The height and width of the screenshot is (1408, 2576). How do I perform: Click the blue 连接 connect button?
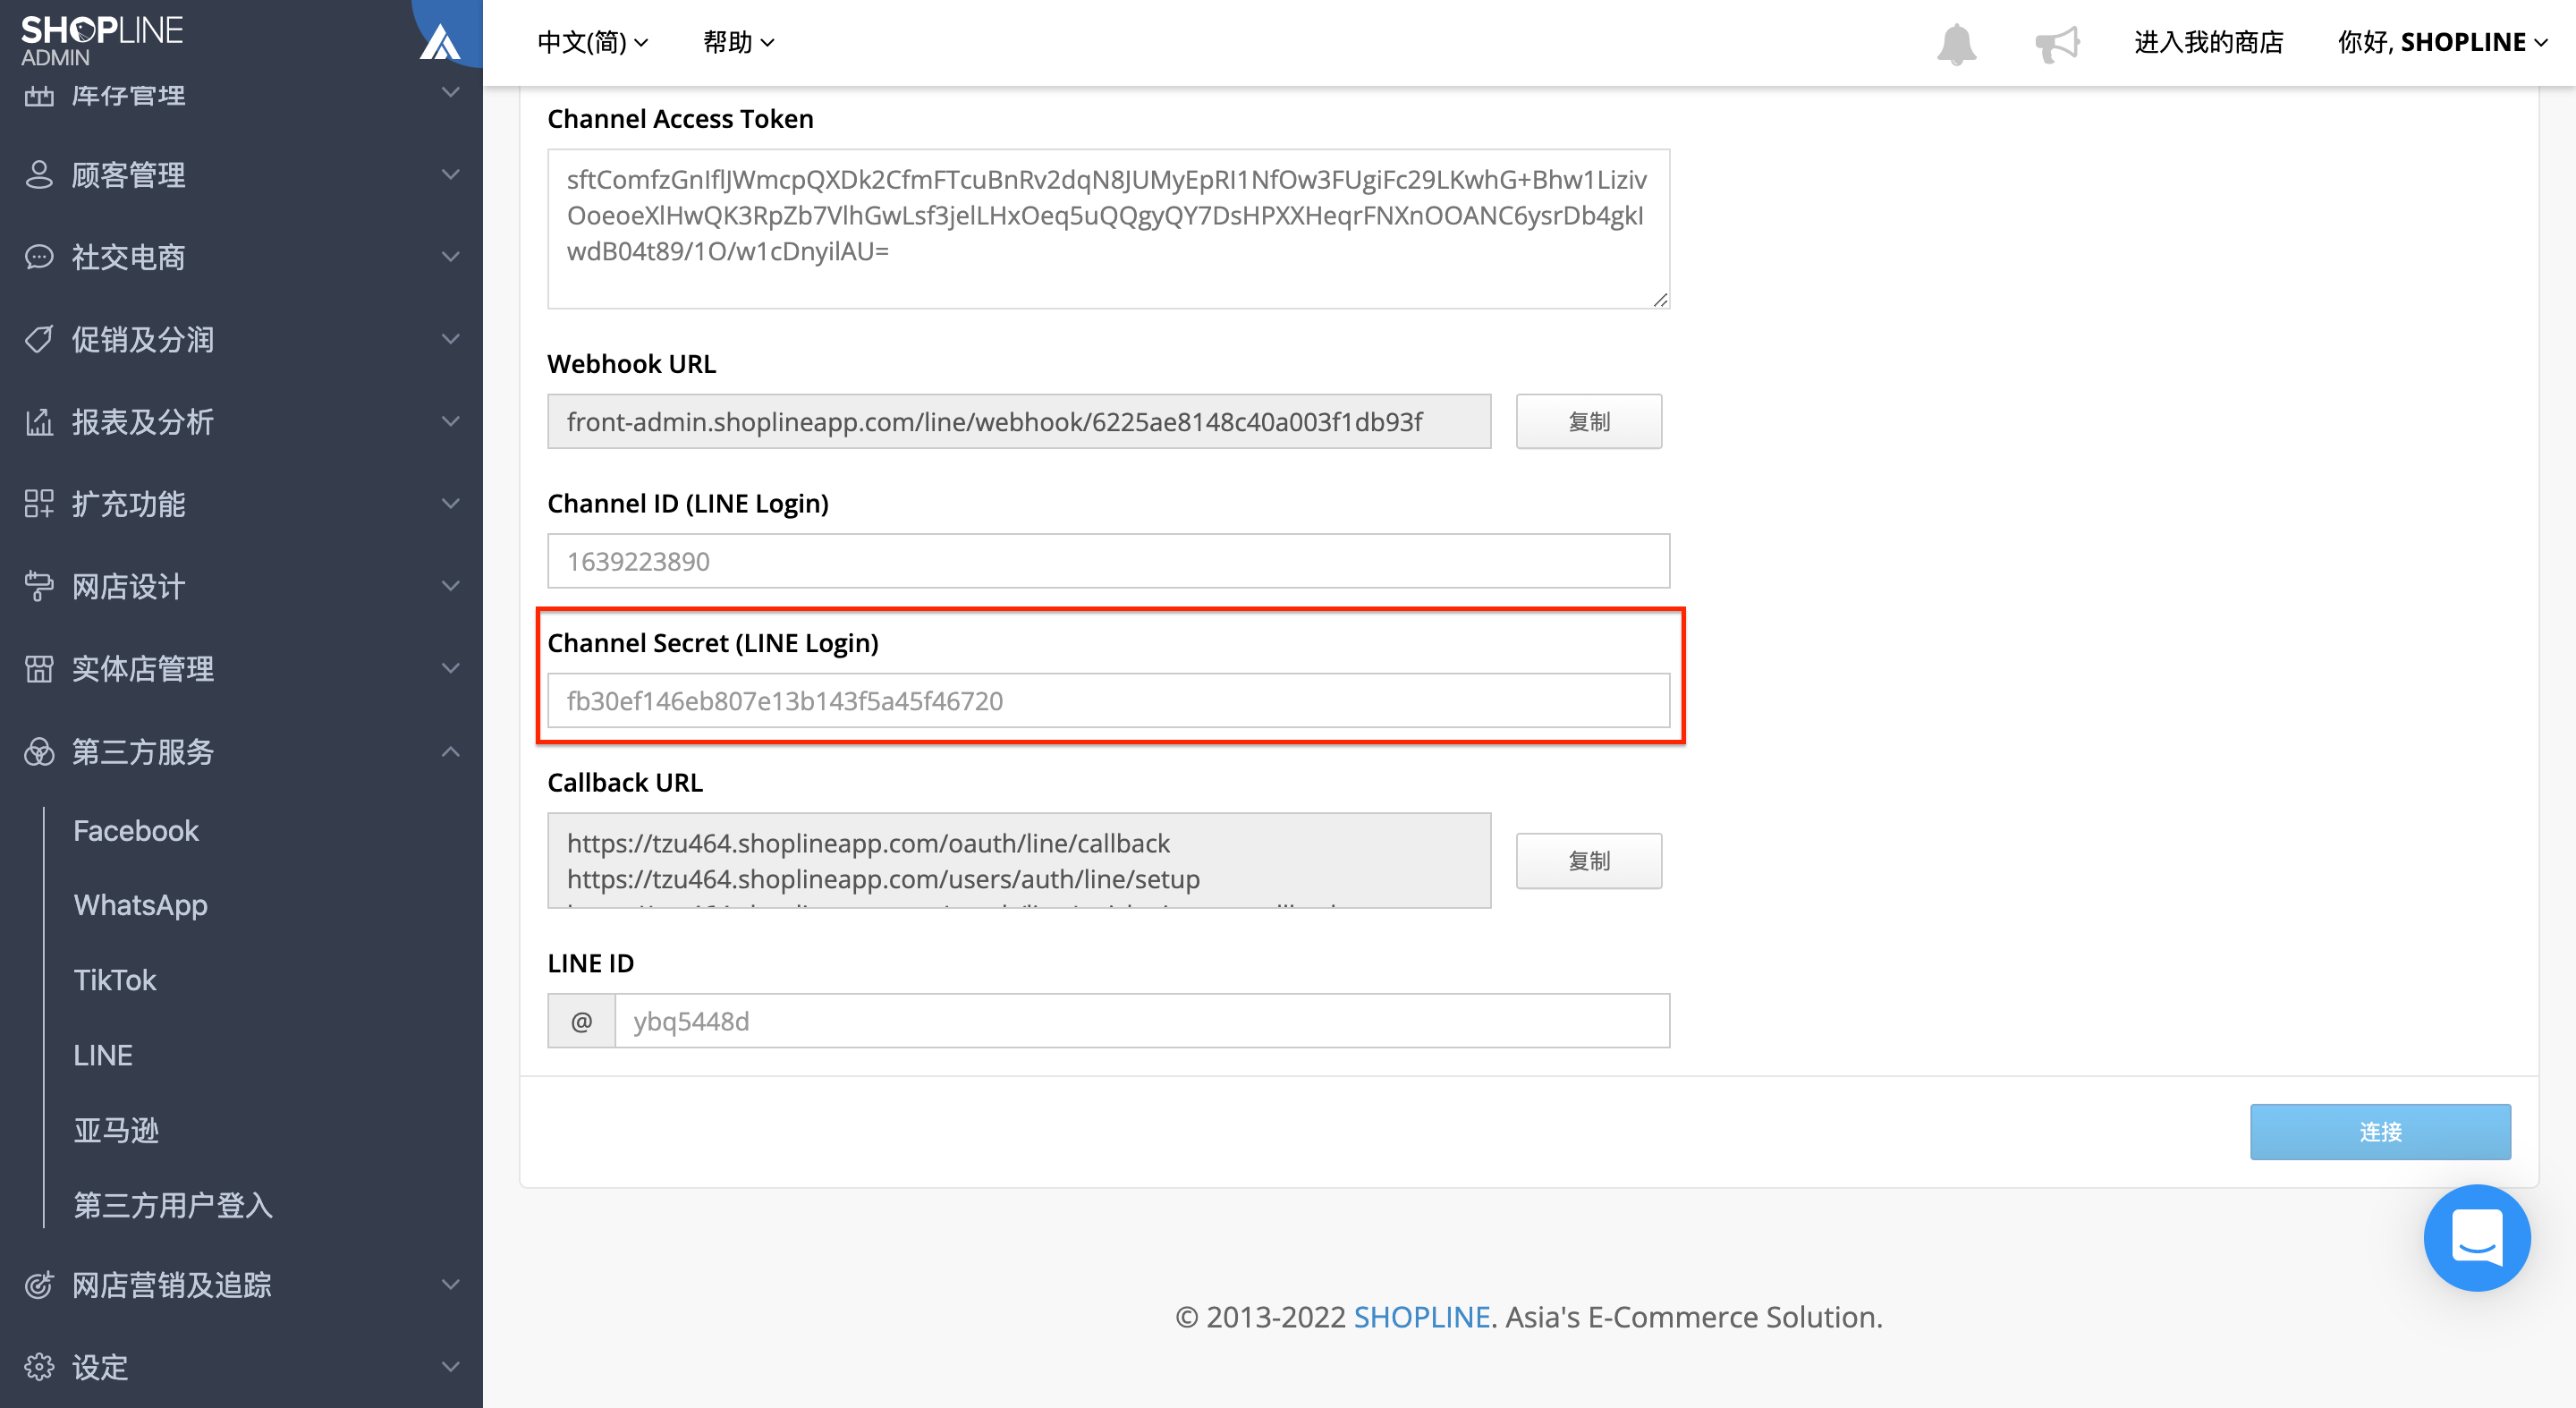pyautogui.click(x=2380, y=1131)
